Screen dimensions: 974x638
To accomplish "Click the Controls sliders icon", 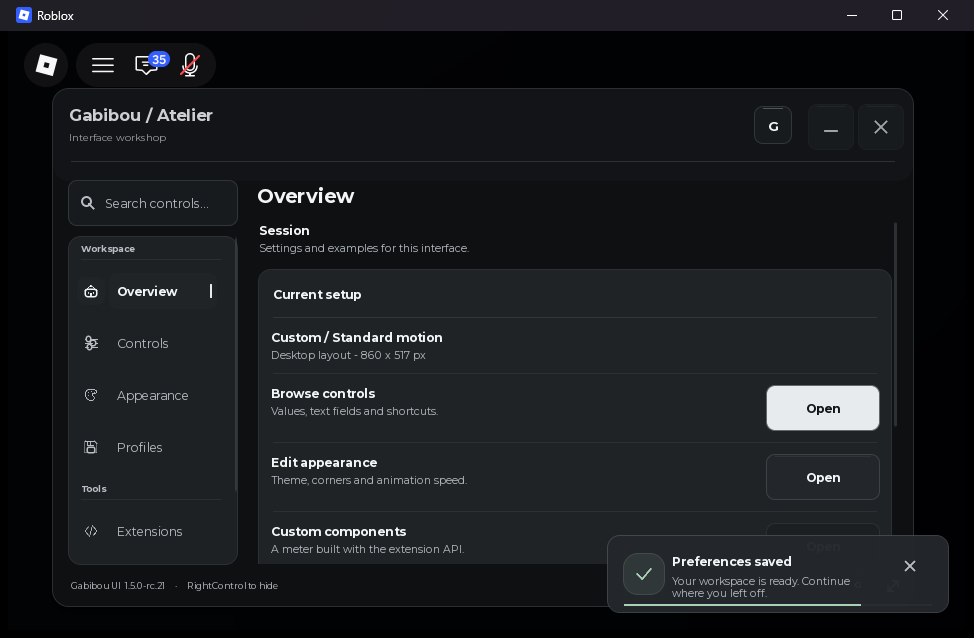I will point(91,343).
